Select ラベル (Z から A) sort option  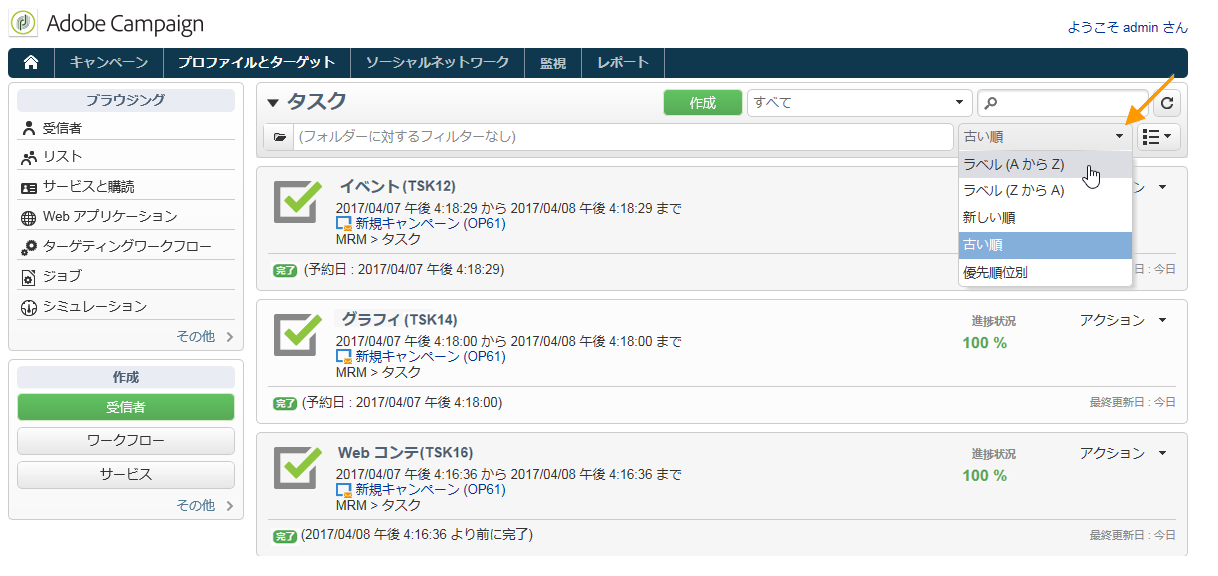click(x=1045, y=191)
